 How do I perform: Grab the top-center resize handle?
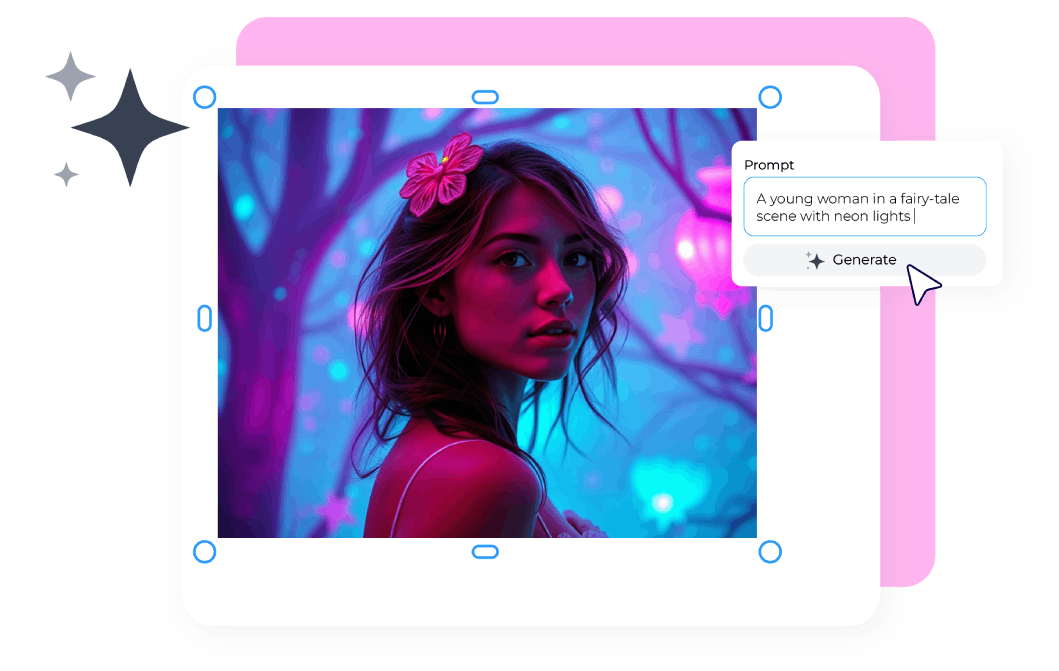point(485,96)
